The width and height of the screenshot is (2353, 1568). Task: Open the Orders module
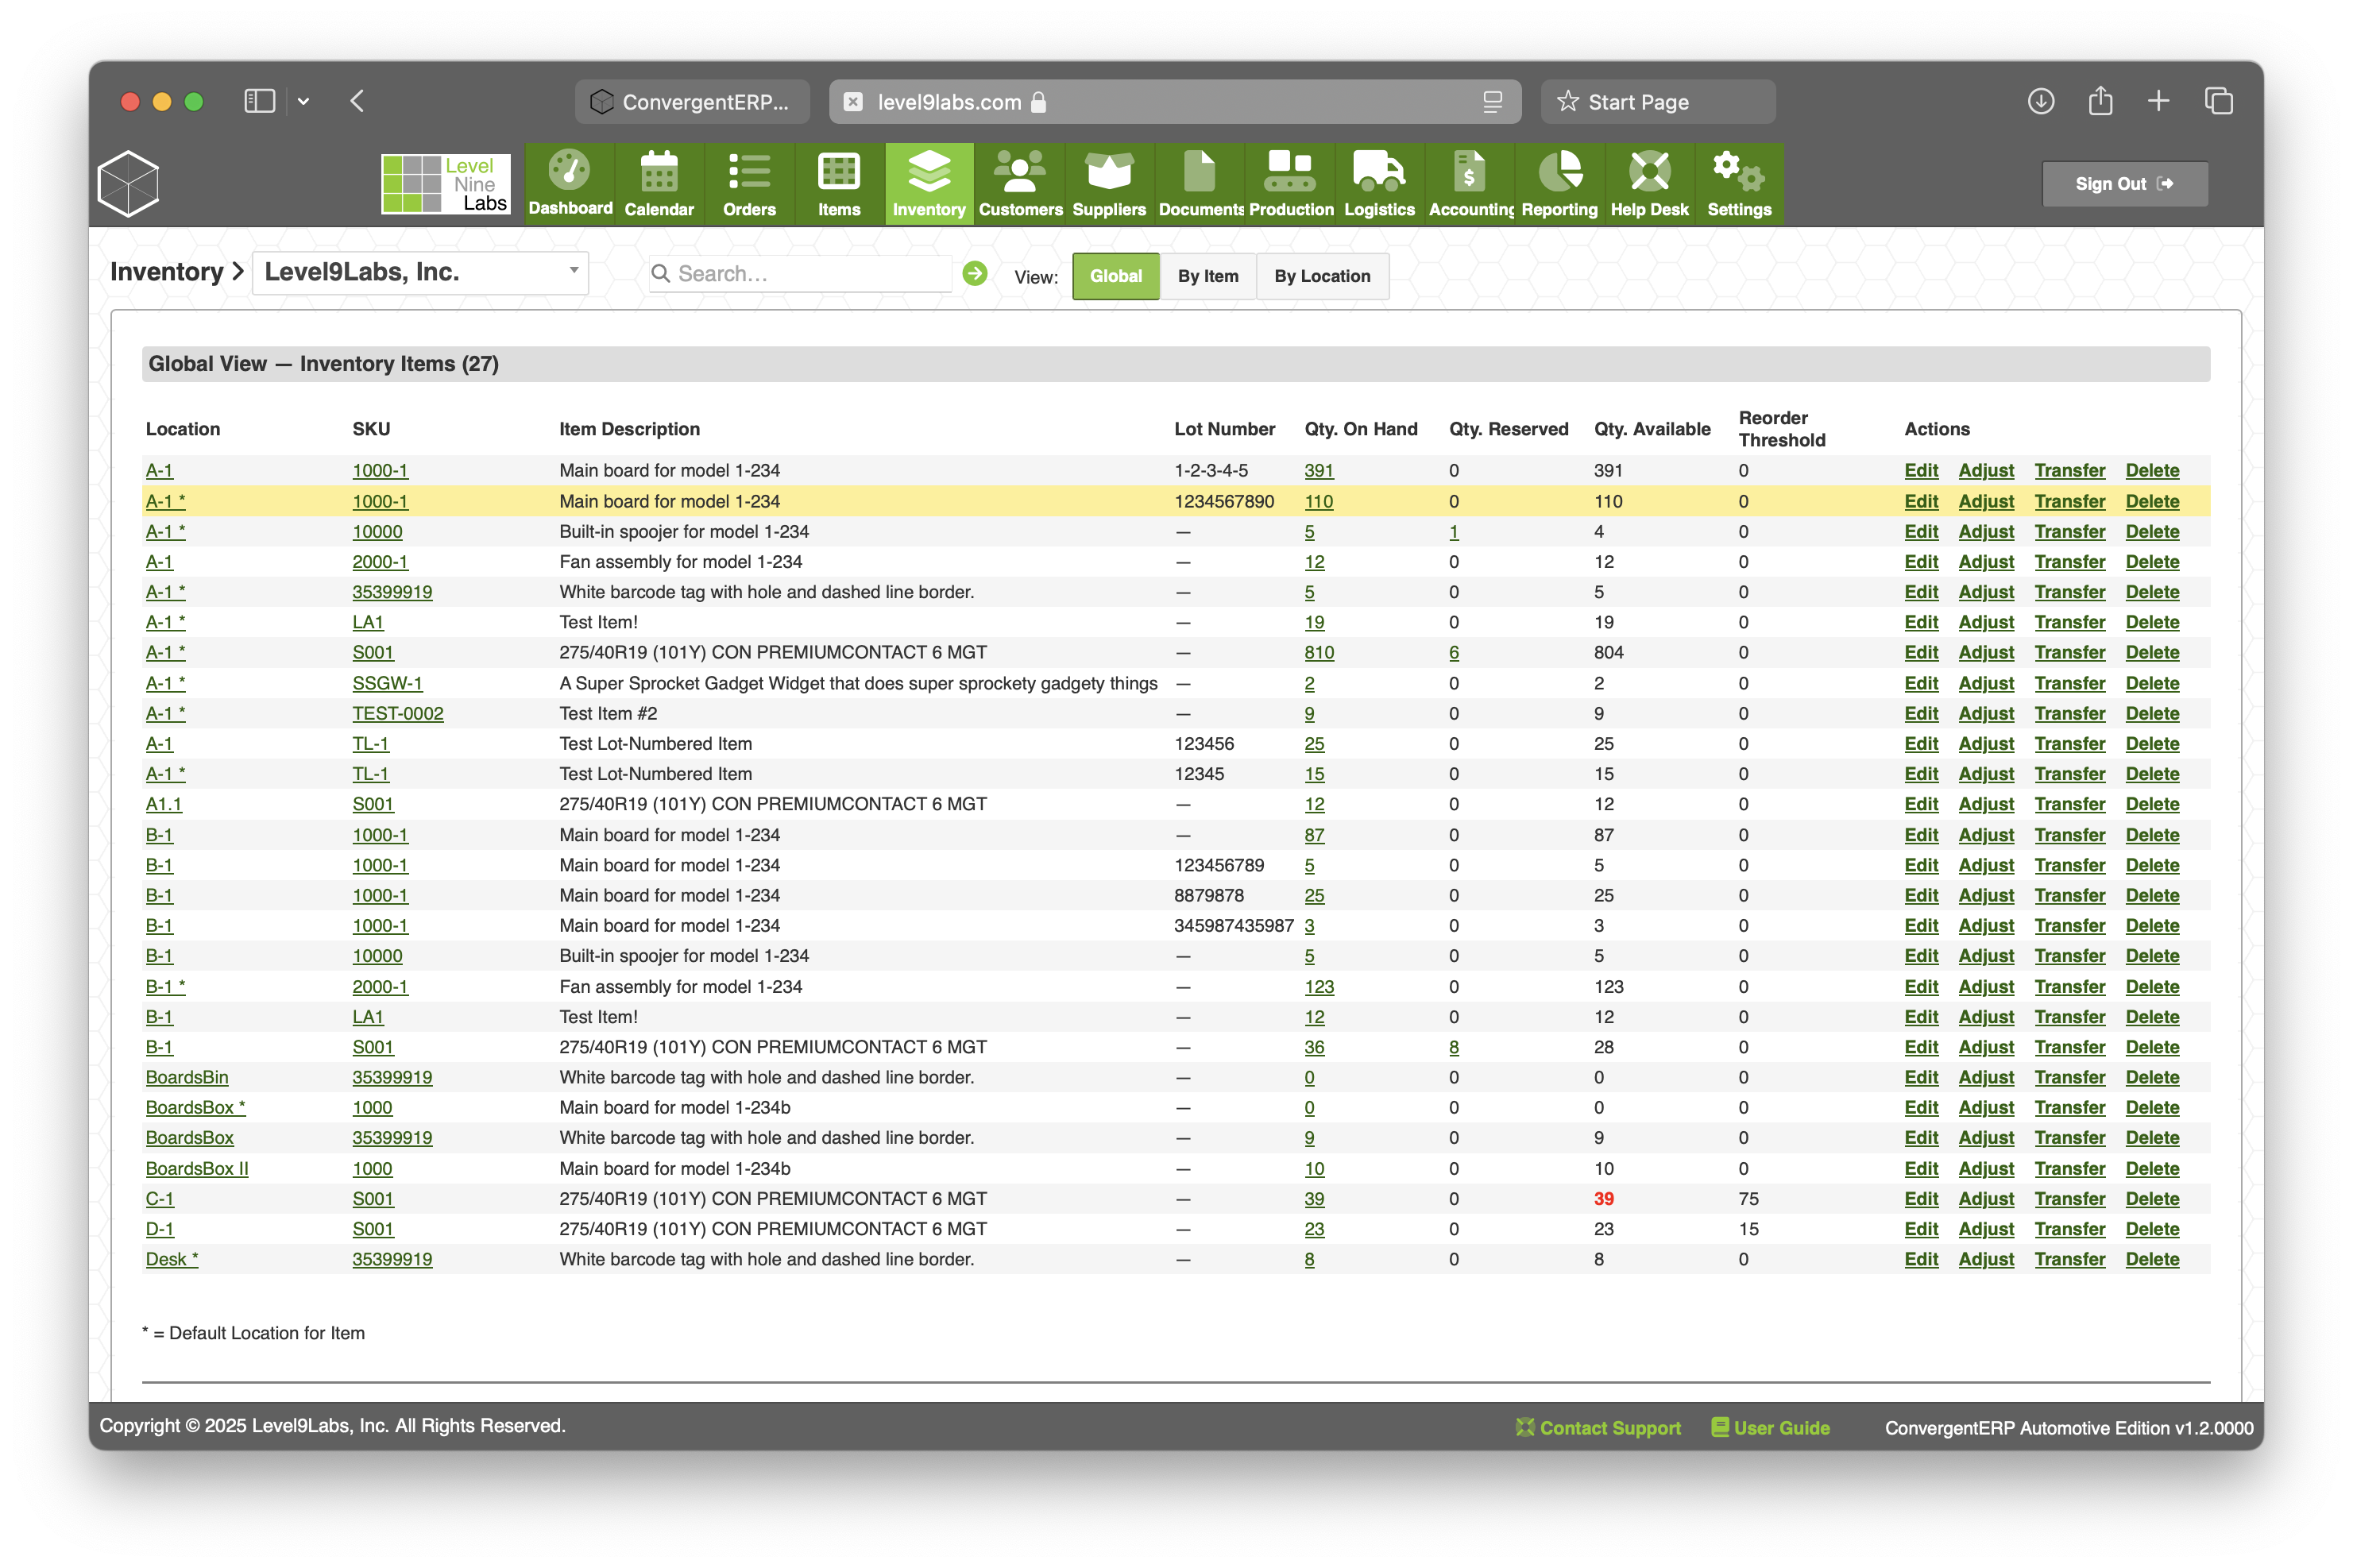[x=749, y=184]
